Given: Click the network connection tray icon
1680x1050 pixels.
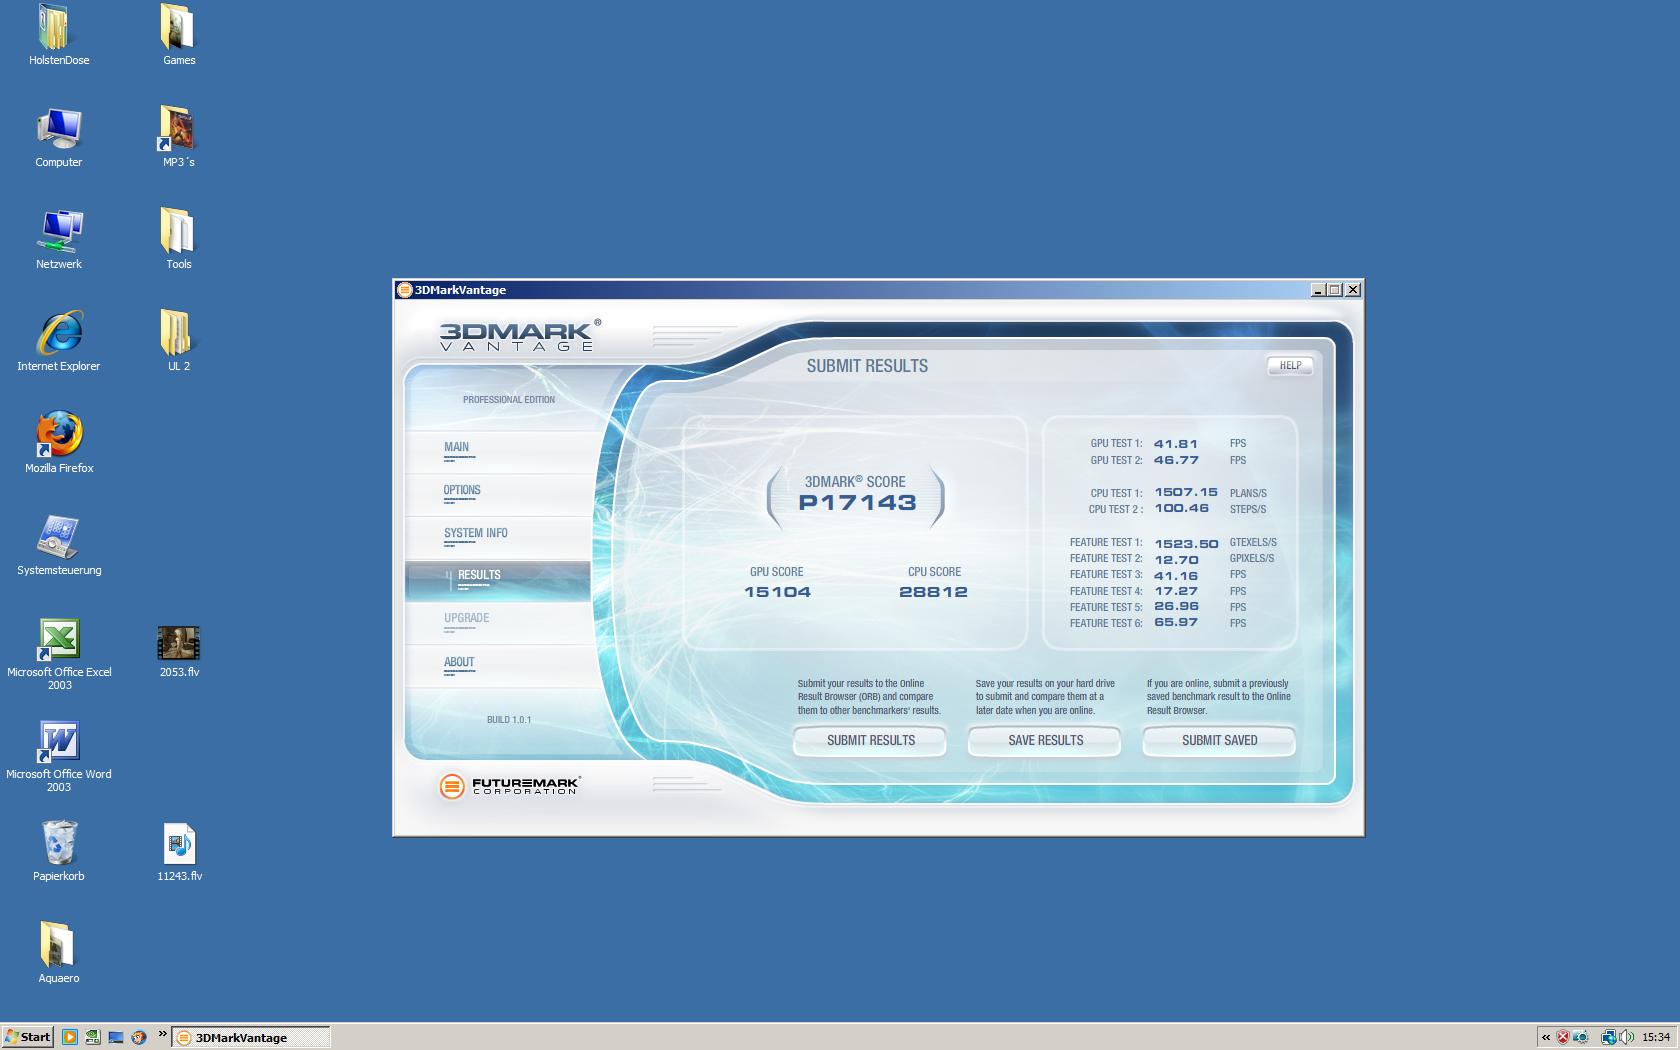Looking at the screenshot, I should coord(1609,1037).
